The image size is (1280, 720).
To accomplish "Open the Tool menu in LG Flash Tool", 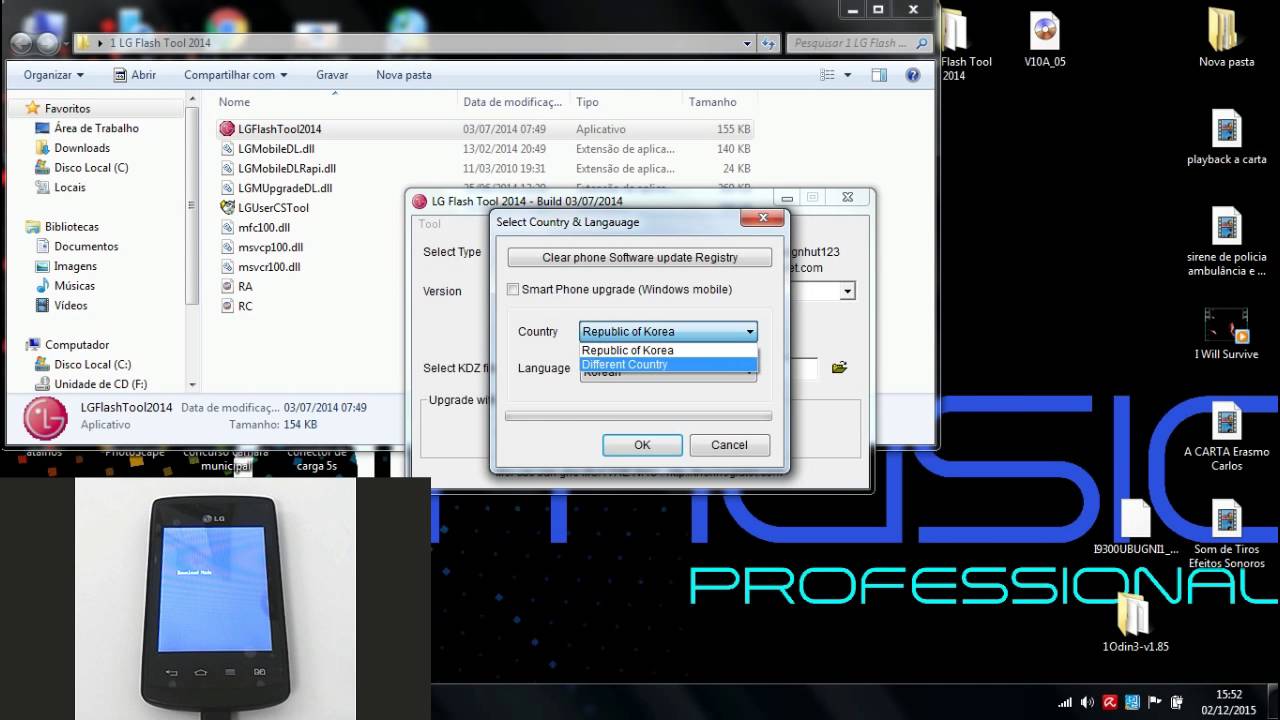I will [429, 224].
